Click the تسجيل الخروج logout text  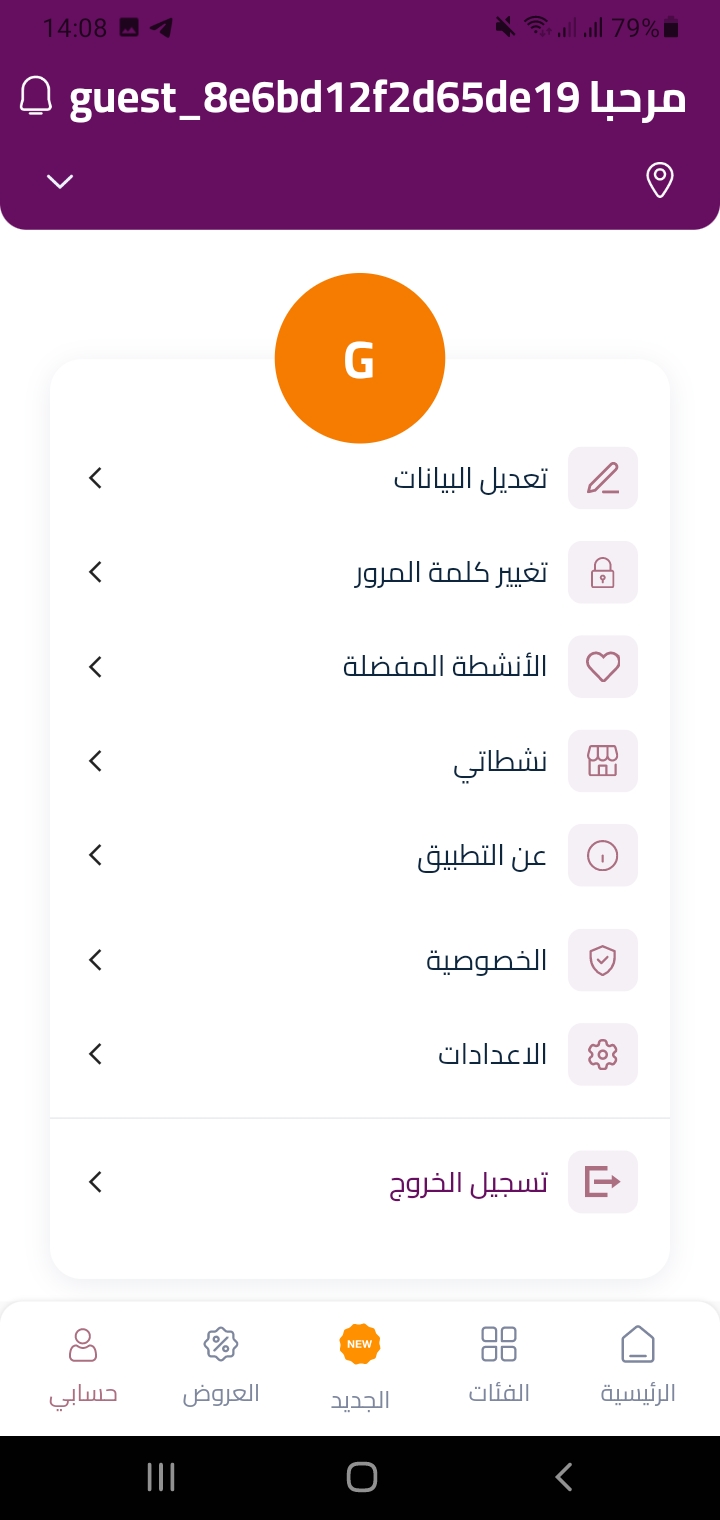click(x=468, y=1183)
